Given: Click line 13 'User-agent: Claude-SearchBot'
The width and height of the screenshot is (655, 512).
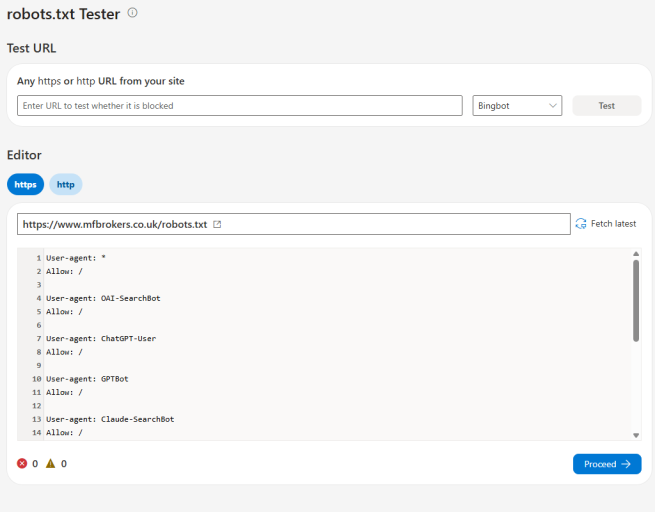Looking at the screenshot, I should click(110, 419).
